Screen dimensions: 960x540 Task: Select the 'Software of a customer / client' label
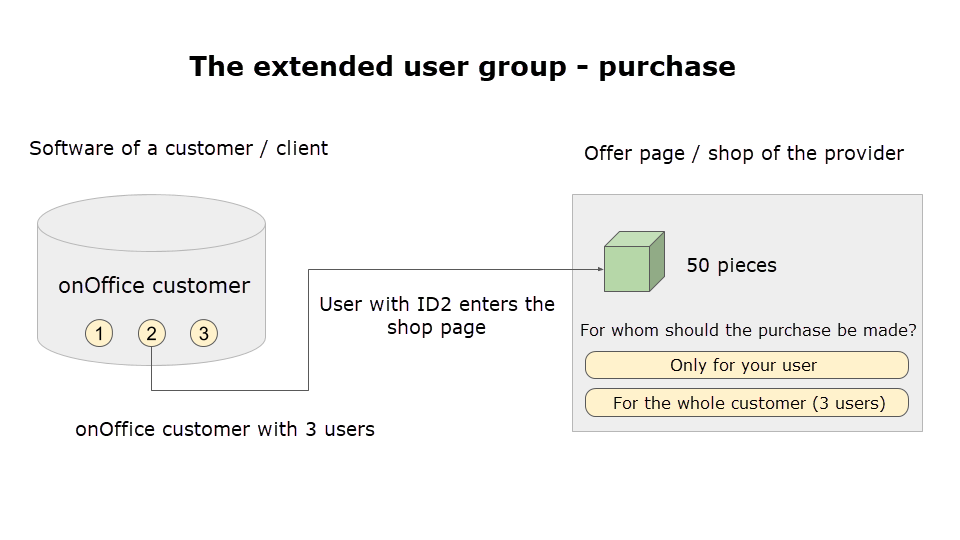(179, 149)
